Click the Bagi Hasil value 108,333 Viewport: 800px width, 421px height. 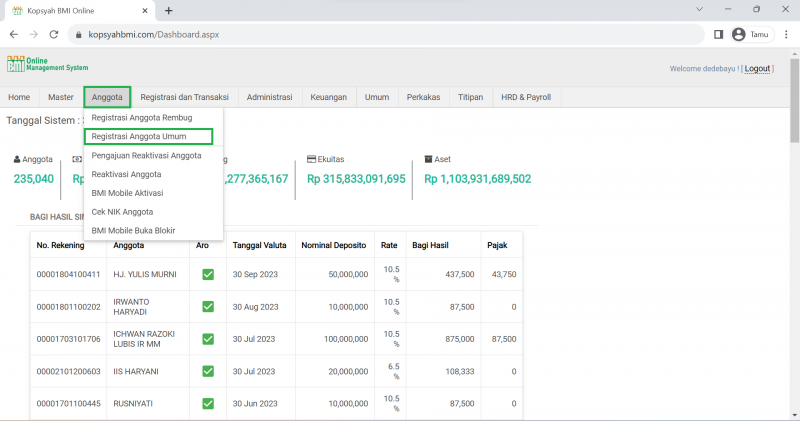[460, 372]
